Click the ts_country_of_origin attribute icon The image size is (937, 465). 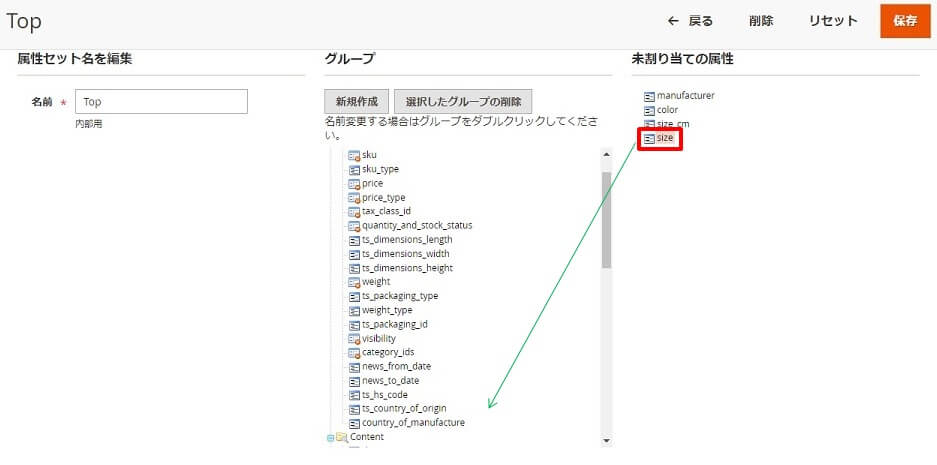point(354,409)
